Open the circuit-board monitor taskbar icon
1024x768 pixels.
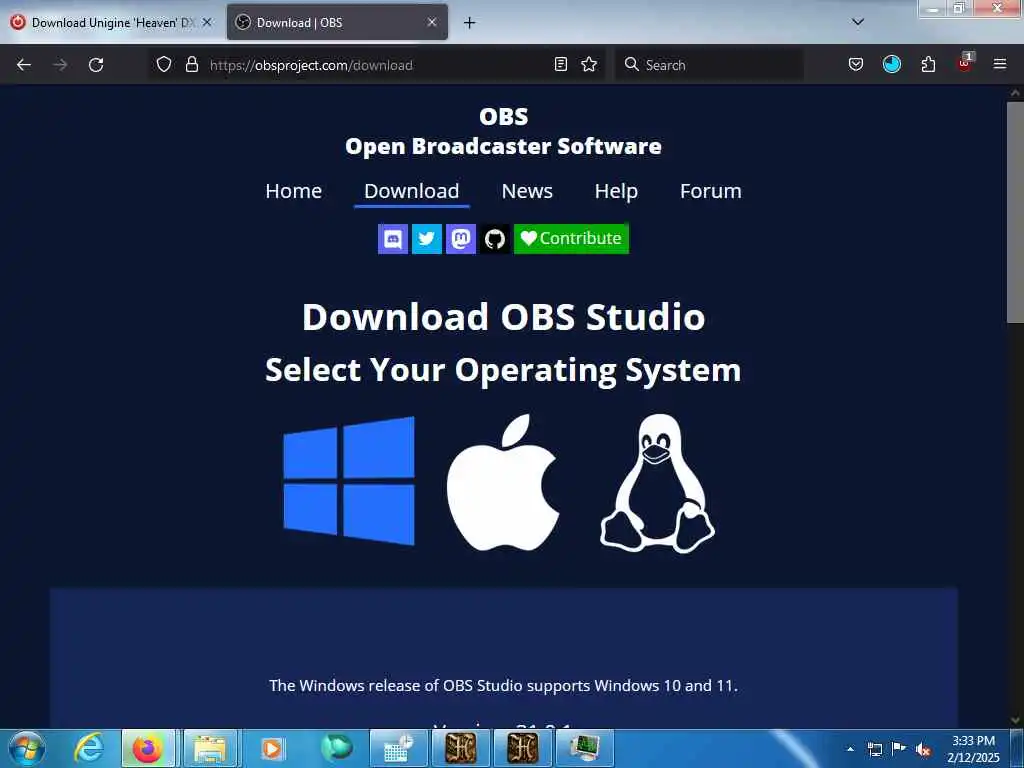pos(584,748)
